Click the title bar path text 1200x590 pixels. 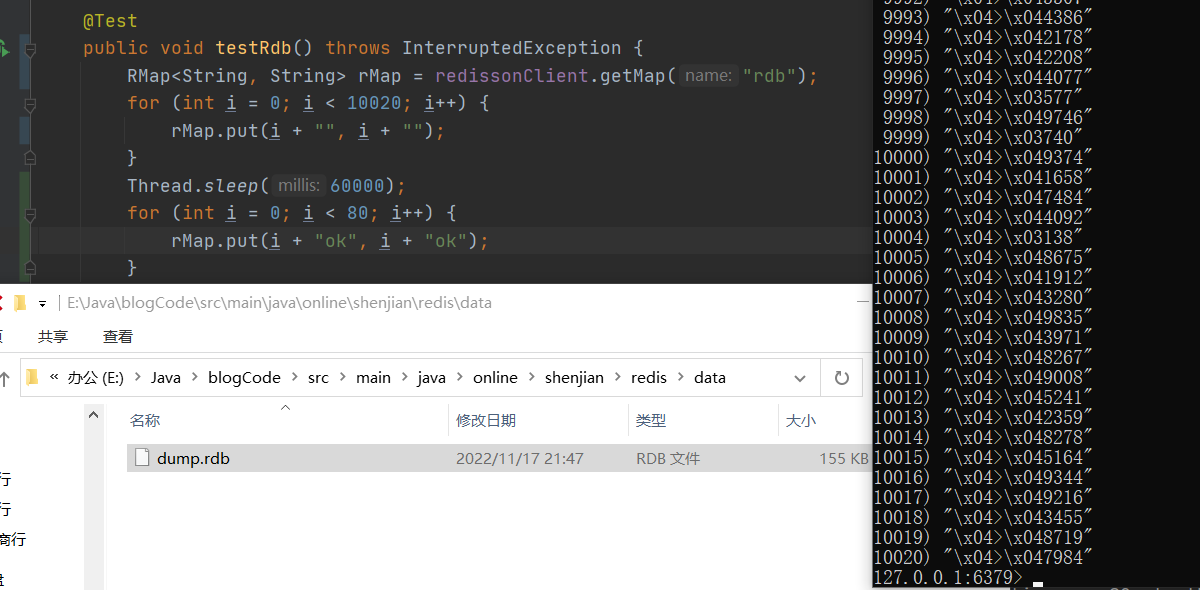[279, 303]
